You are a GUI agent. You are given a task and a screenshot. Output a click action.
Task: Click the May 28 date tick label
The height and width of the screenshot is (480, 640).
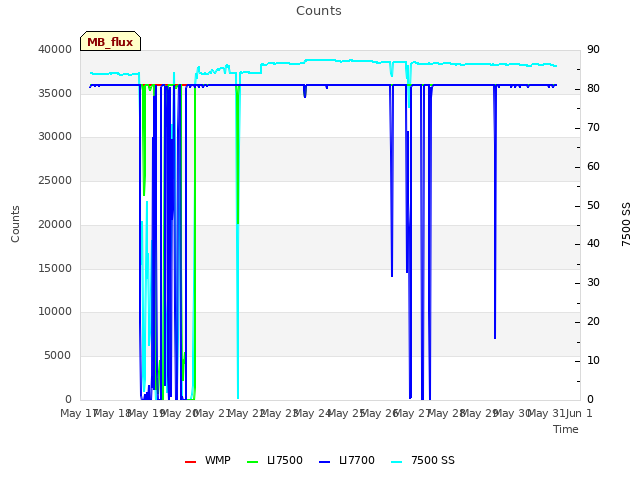click(x=446, y=413)
